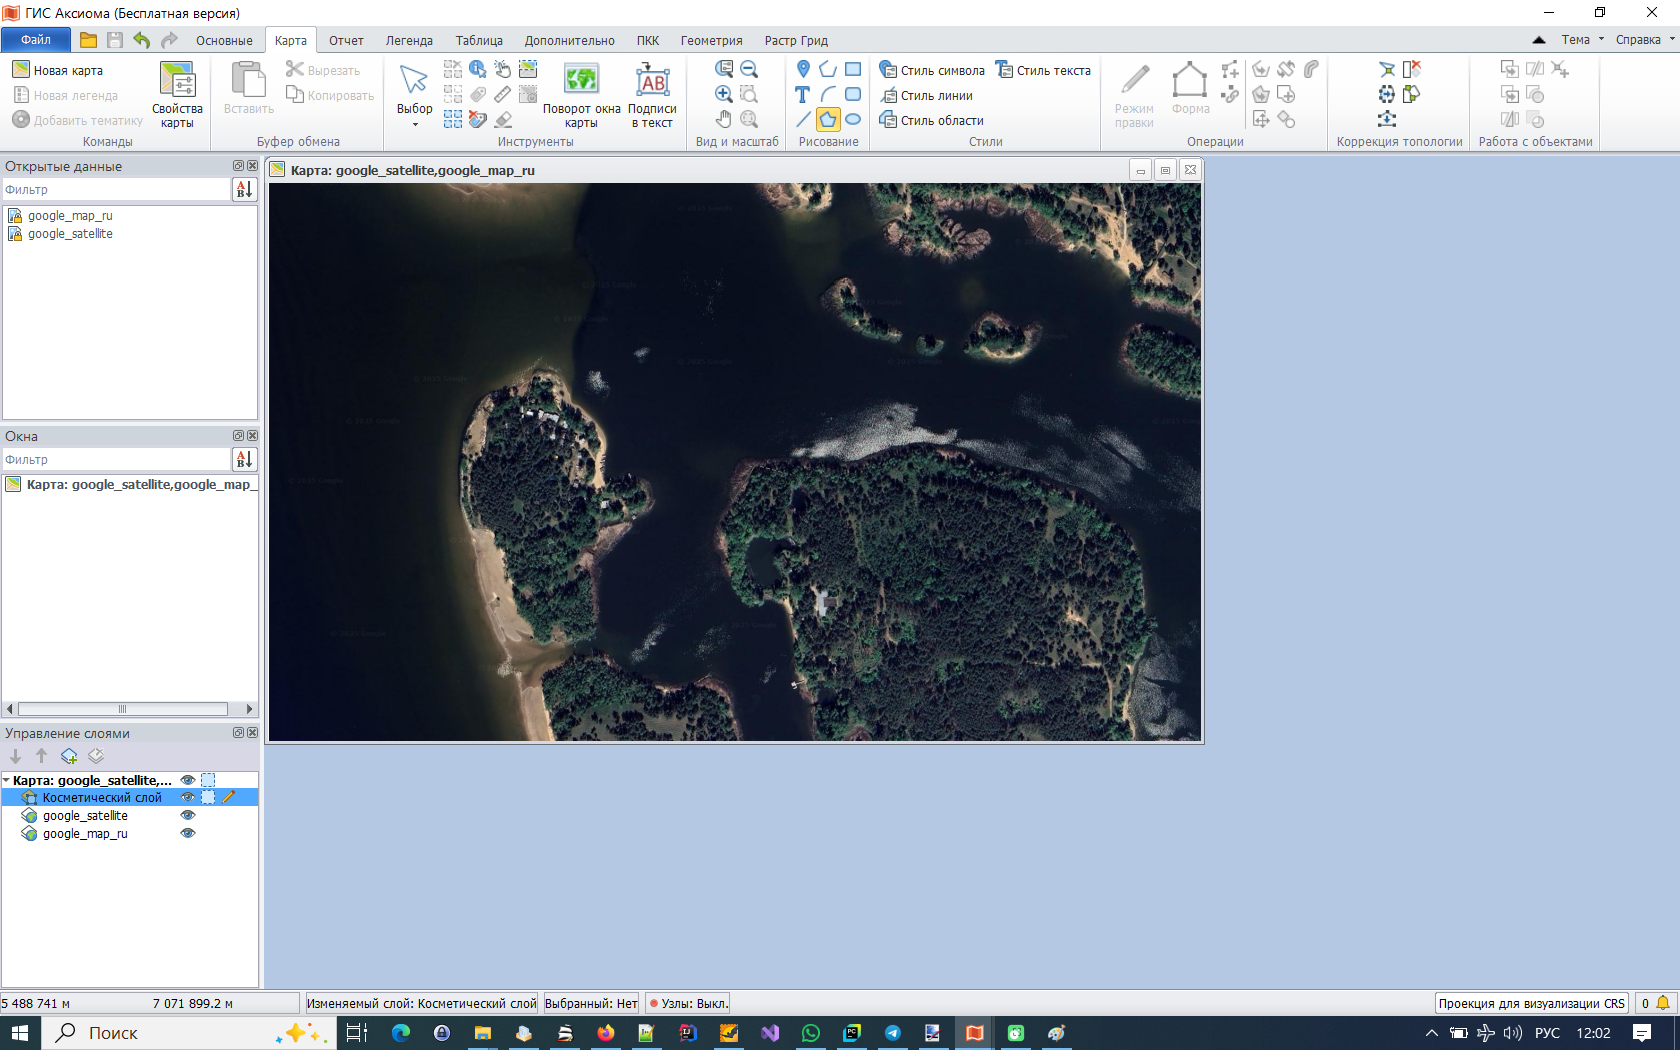The height and width of the screenshot is (1050, 1680).
Task: Select the point marker drawing tool
Action: [802, 69]
